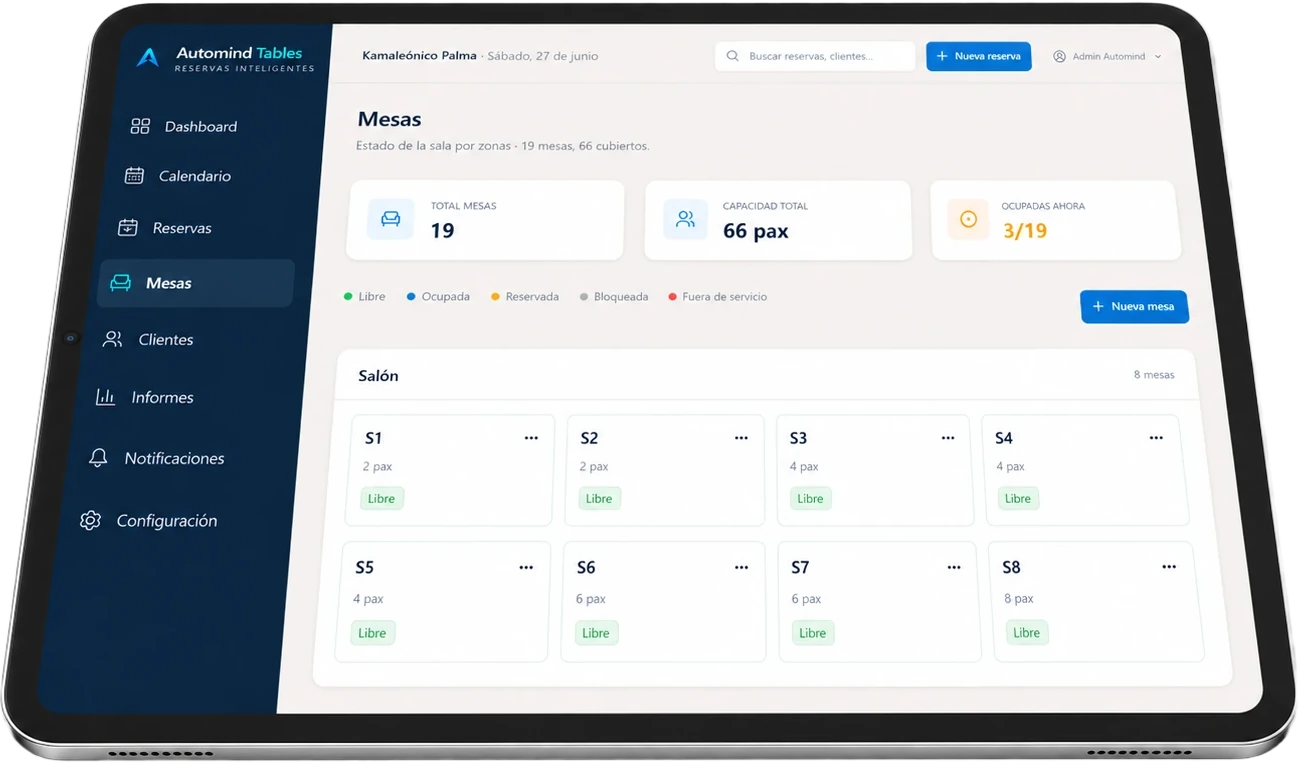Select Mesas in the sidebar
The height and width of the screenshot is (762, 1299).
[x=196, y=283]
